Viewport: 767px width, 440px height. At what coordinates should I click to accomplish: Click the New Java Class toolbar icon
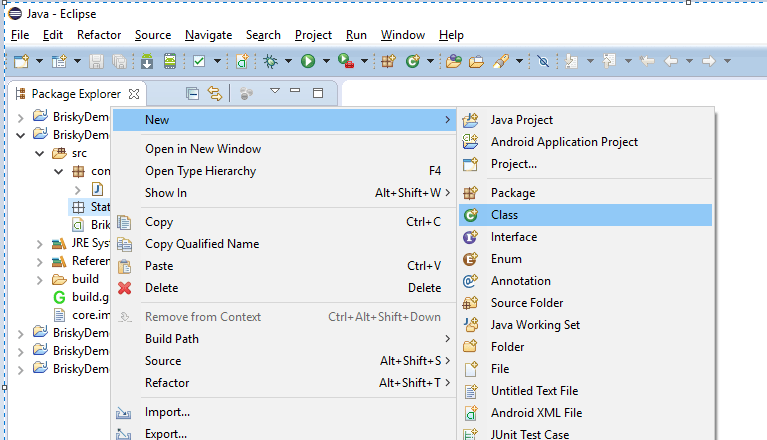pyautogui.click(x=413, y=61)
